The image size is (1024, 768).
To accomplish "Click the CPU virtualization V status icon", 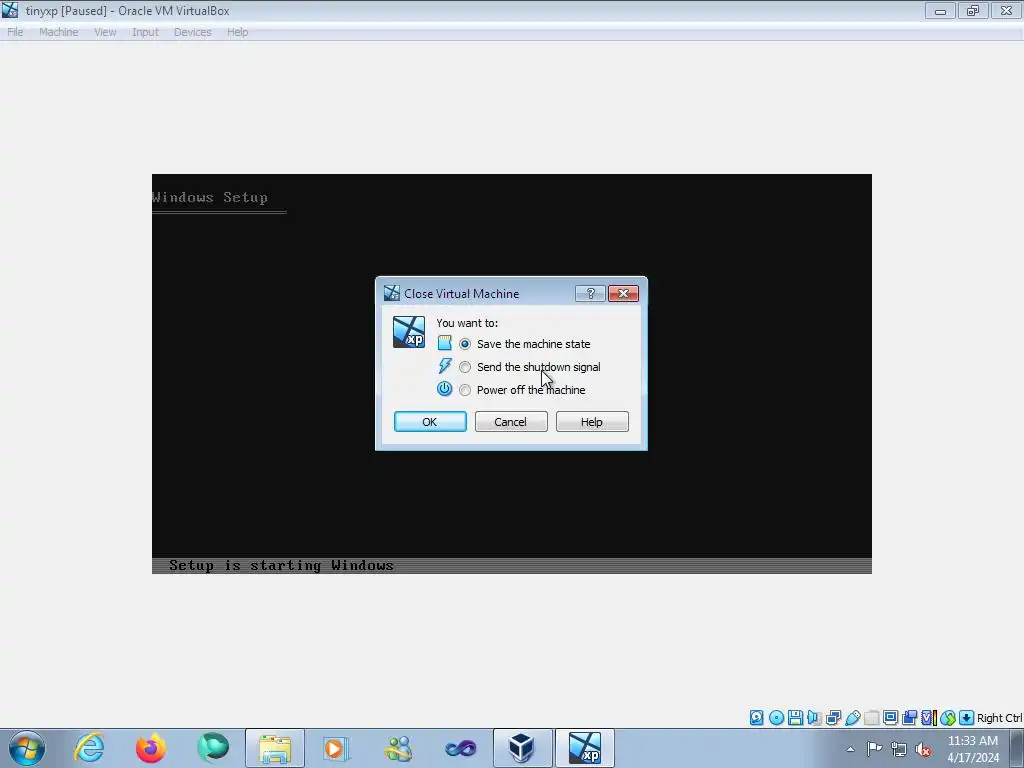I will [928, 718].
